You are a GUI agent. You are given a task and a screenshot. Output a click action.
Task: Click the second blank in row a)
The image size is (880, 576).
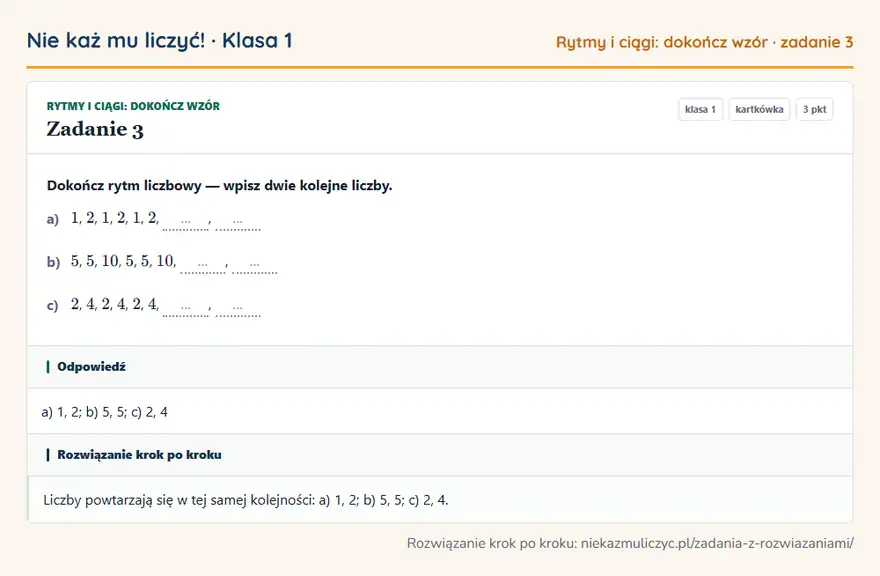pos(238,222)
